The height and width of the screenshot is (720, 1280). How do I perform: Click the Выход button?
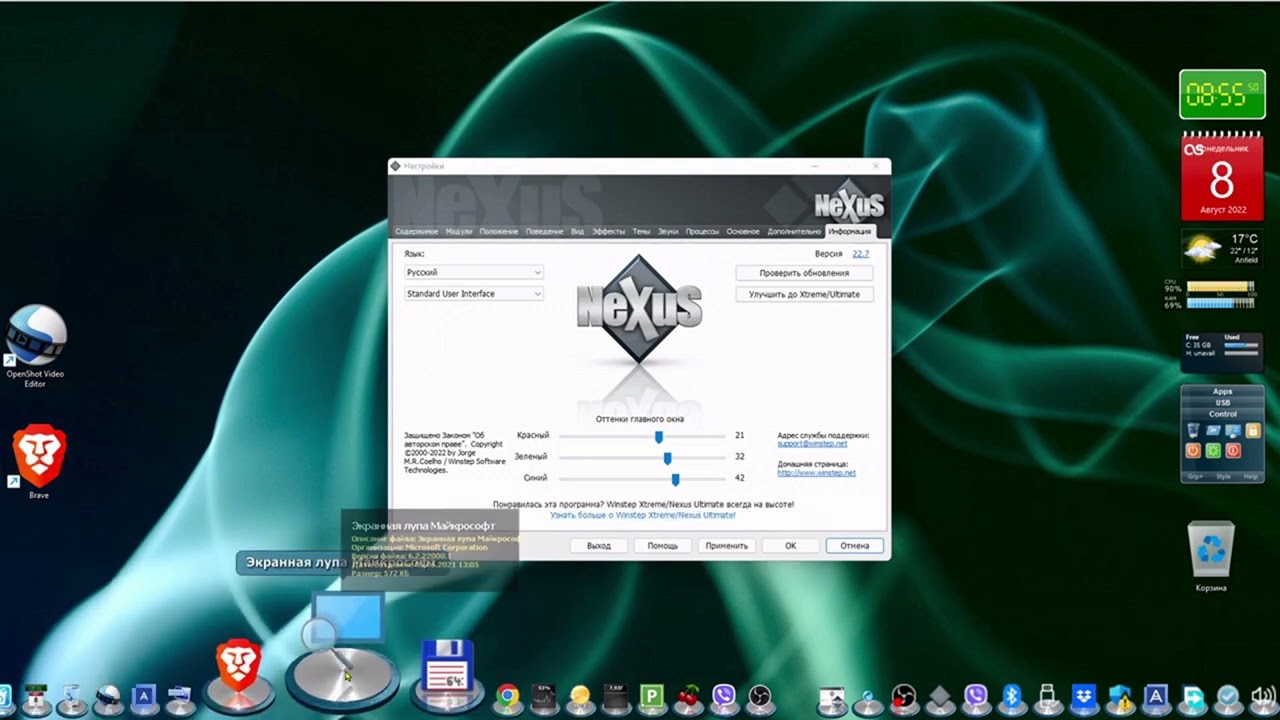tap(599, 546)
